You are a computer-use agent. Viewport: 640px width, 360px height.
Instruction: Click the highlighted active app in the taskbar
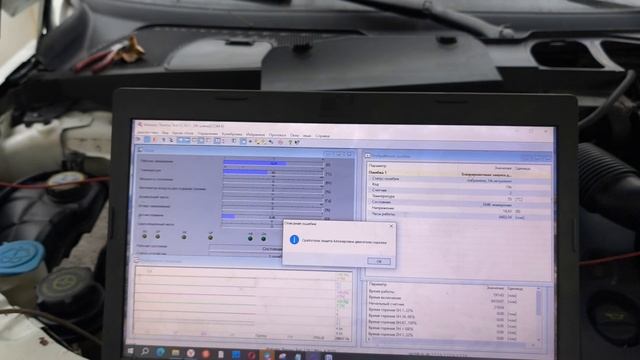267,355
